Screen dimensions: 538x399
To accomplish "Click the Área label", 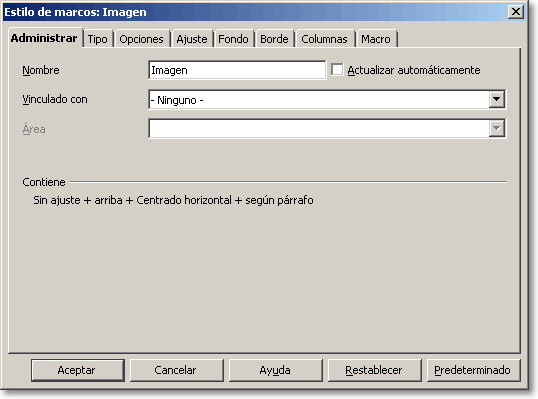I will tap(34, 129).
